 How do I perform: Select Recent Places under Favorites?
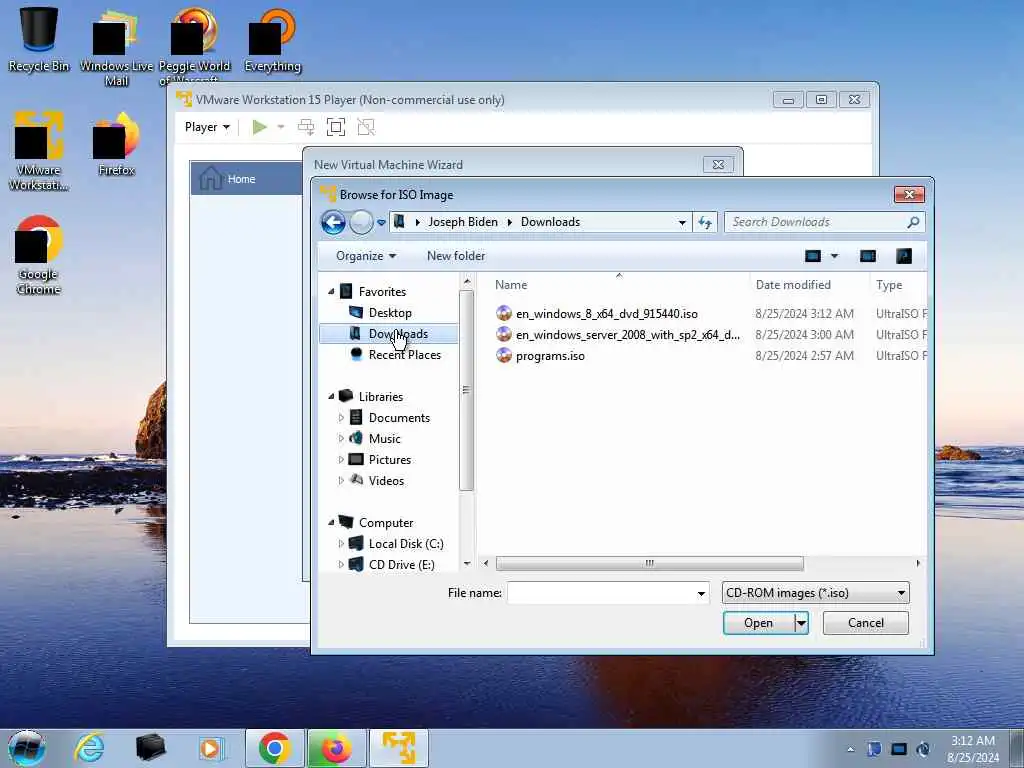click(x=404, y=355)
